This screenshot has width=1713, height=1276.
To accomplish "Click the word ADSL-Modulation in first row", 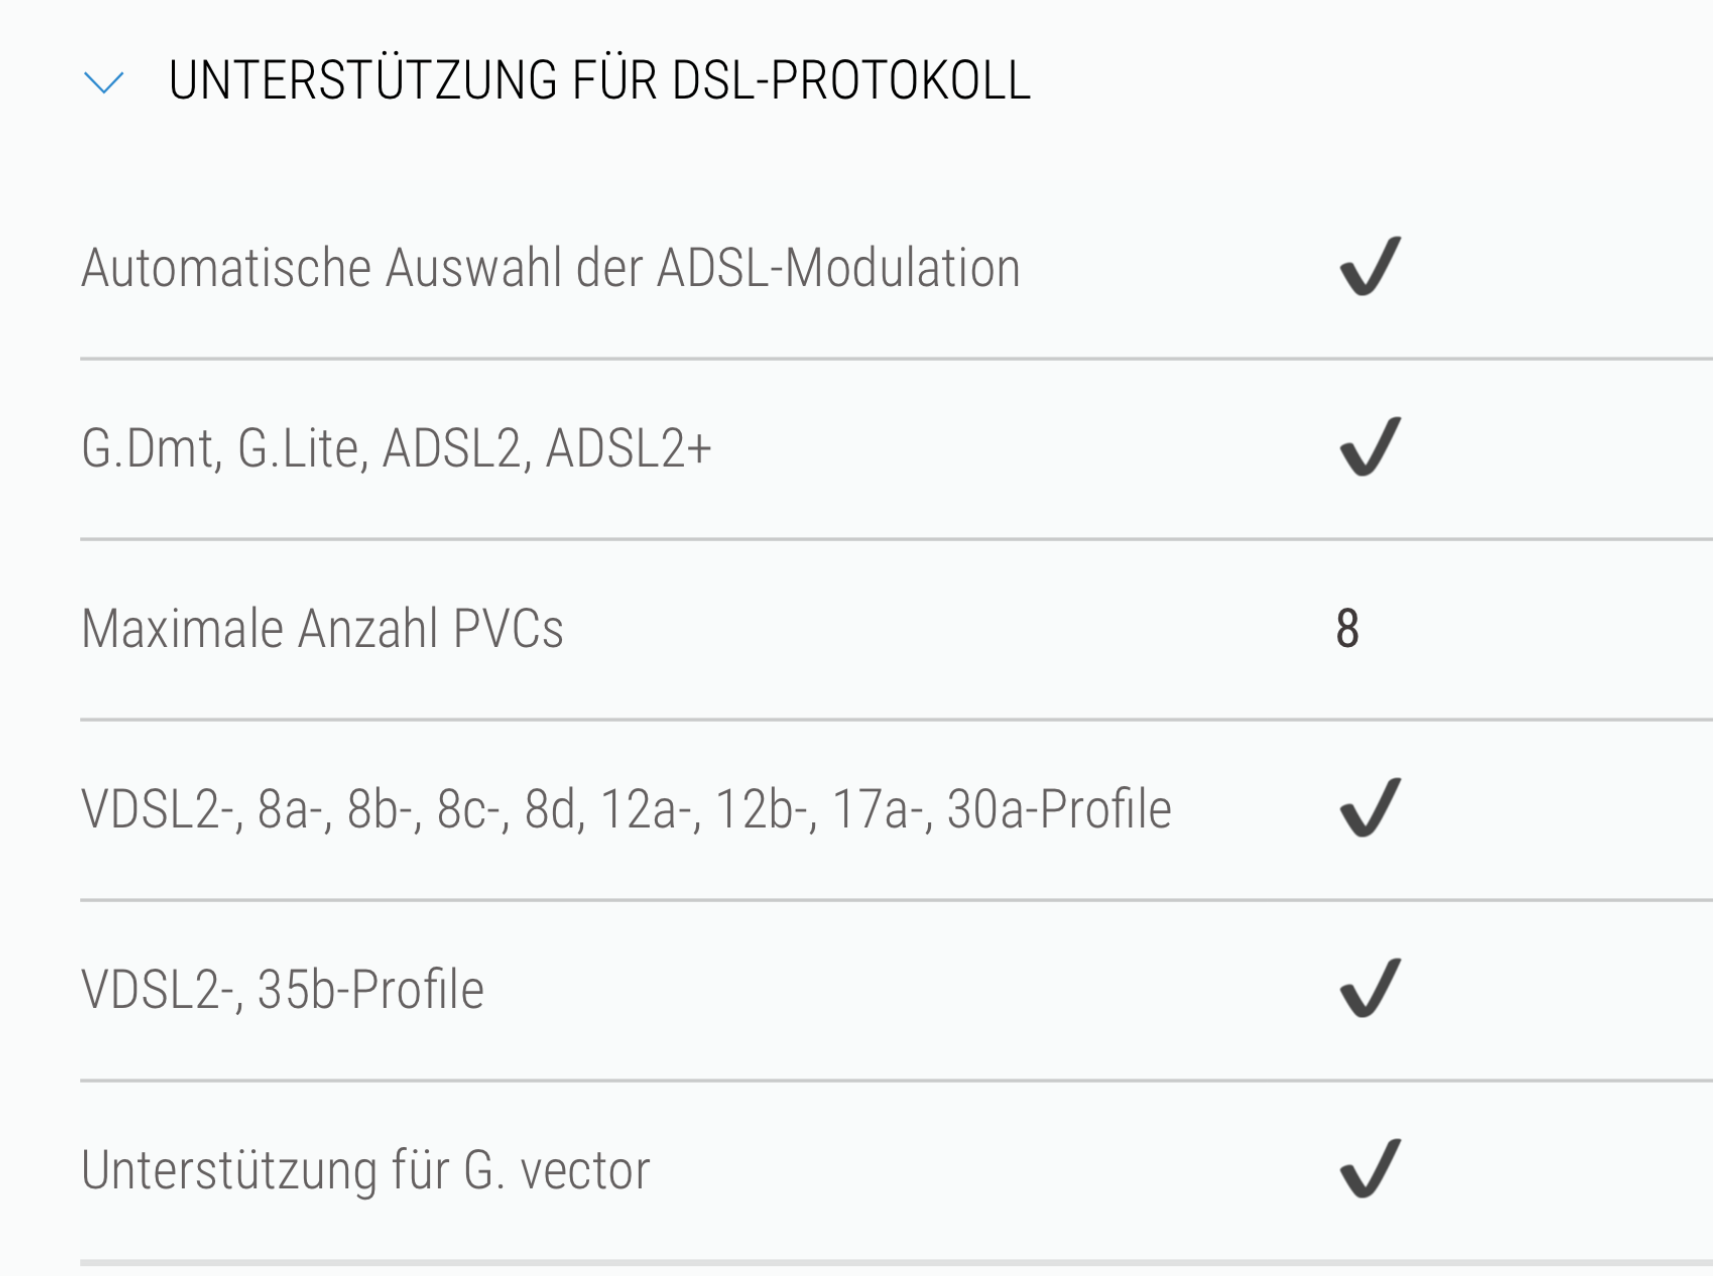I will 838,268.
